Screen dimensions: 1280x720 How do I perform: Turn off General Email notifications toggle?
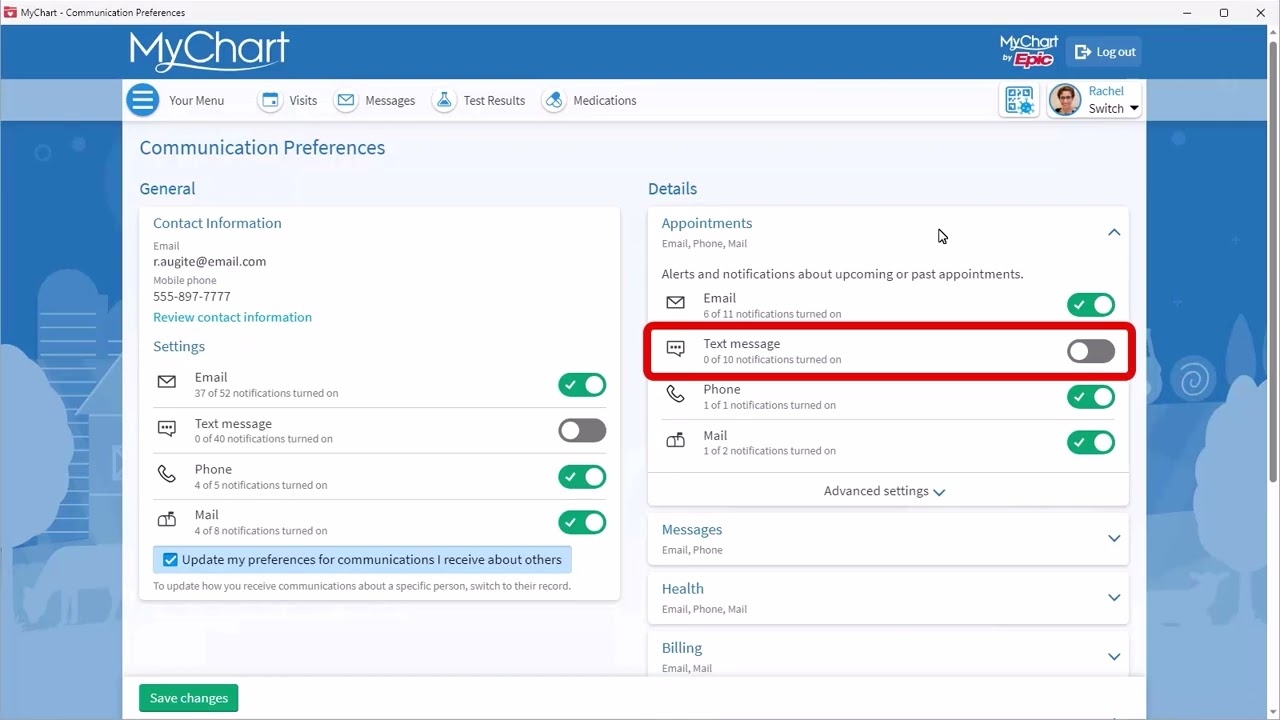[x=582, y=385]
